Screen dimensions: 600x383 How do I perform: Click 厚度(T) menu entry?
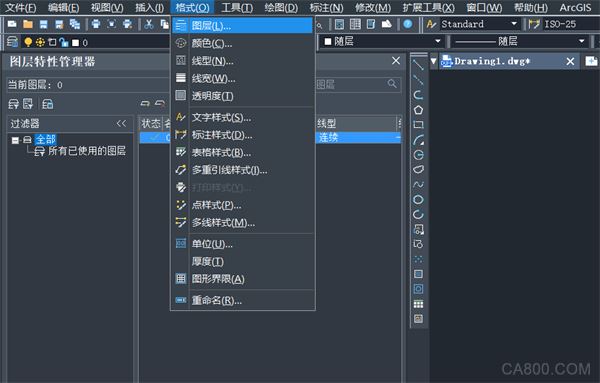click(242, 261)
